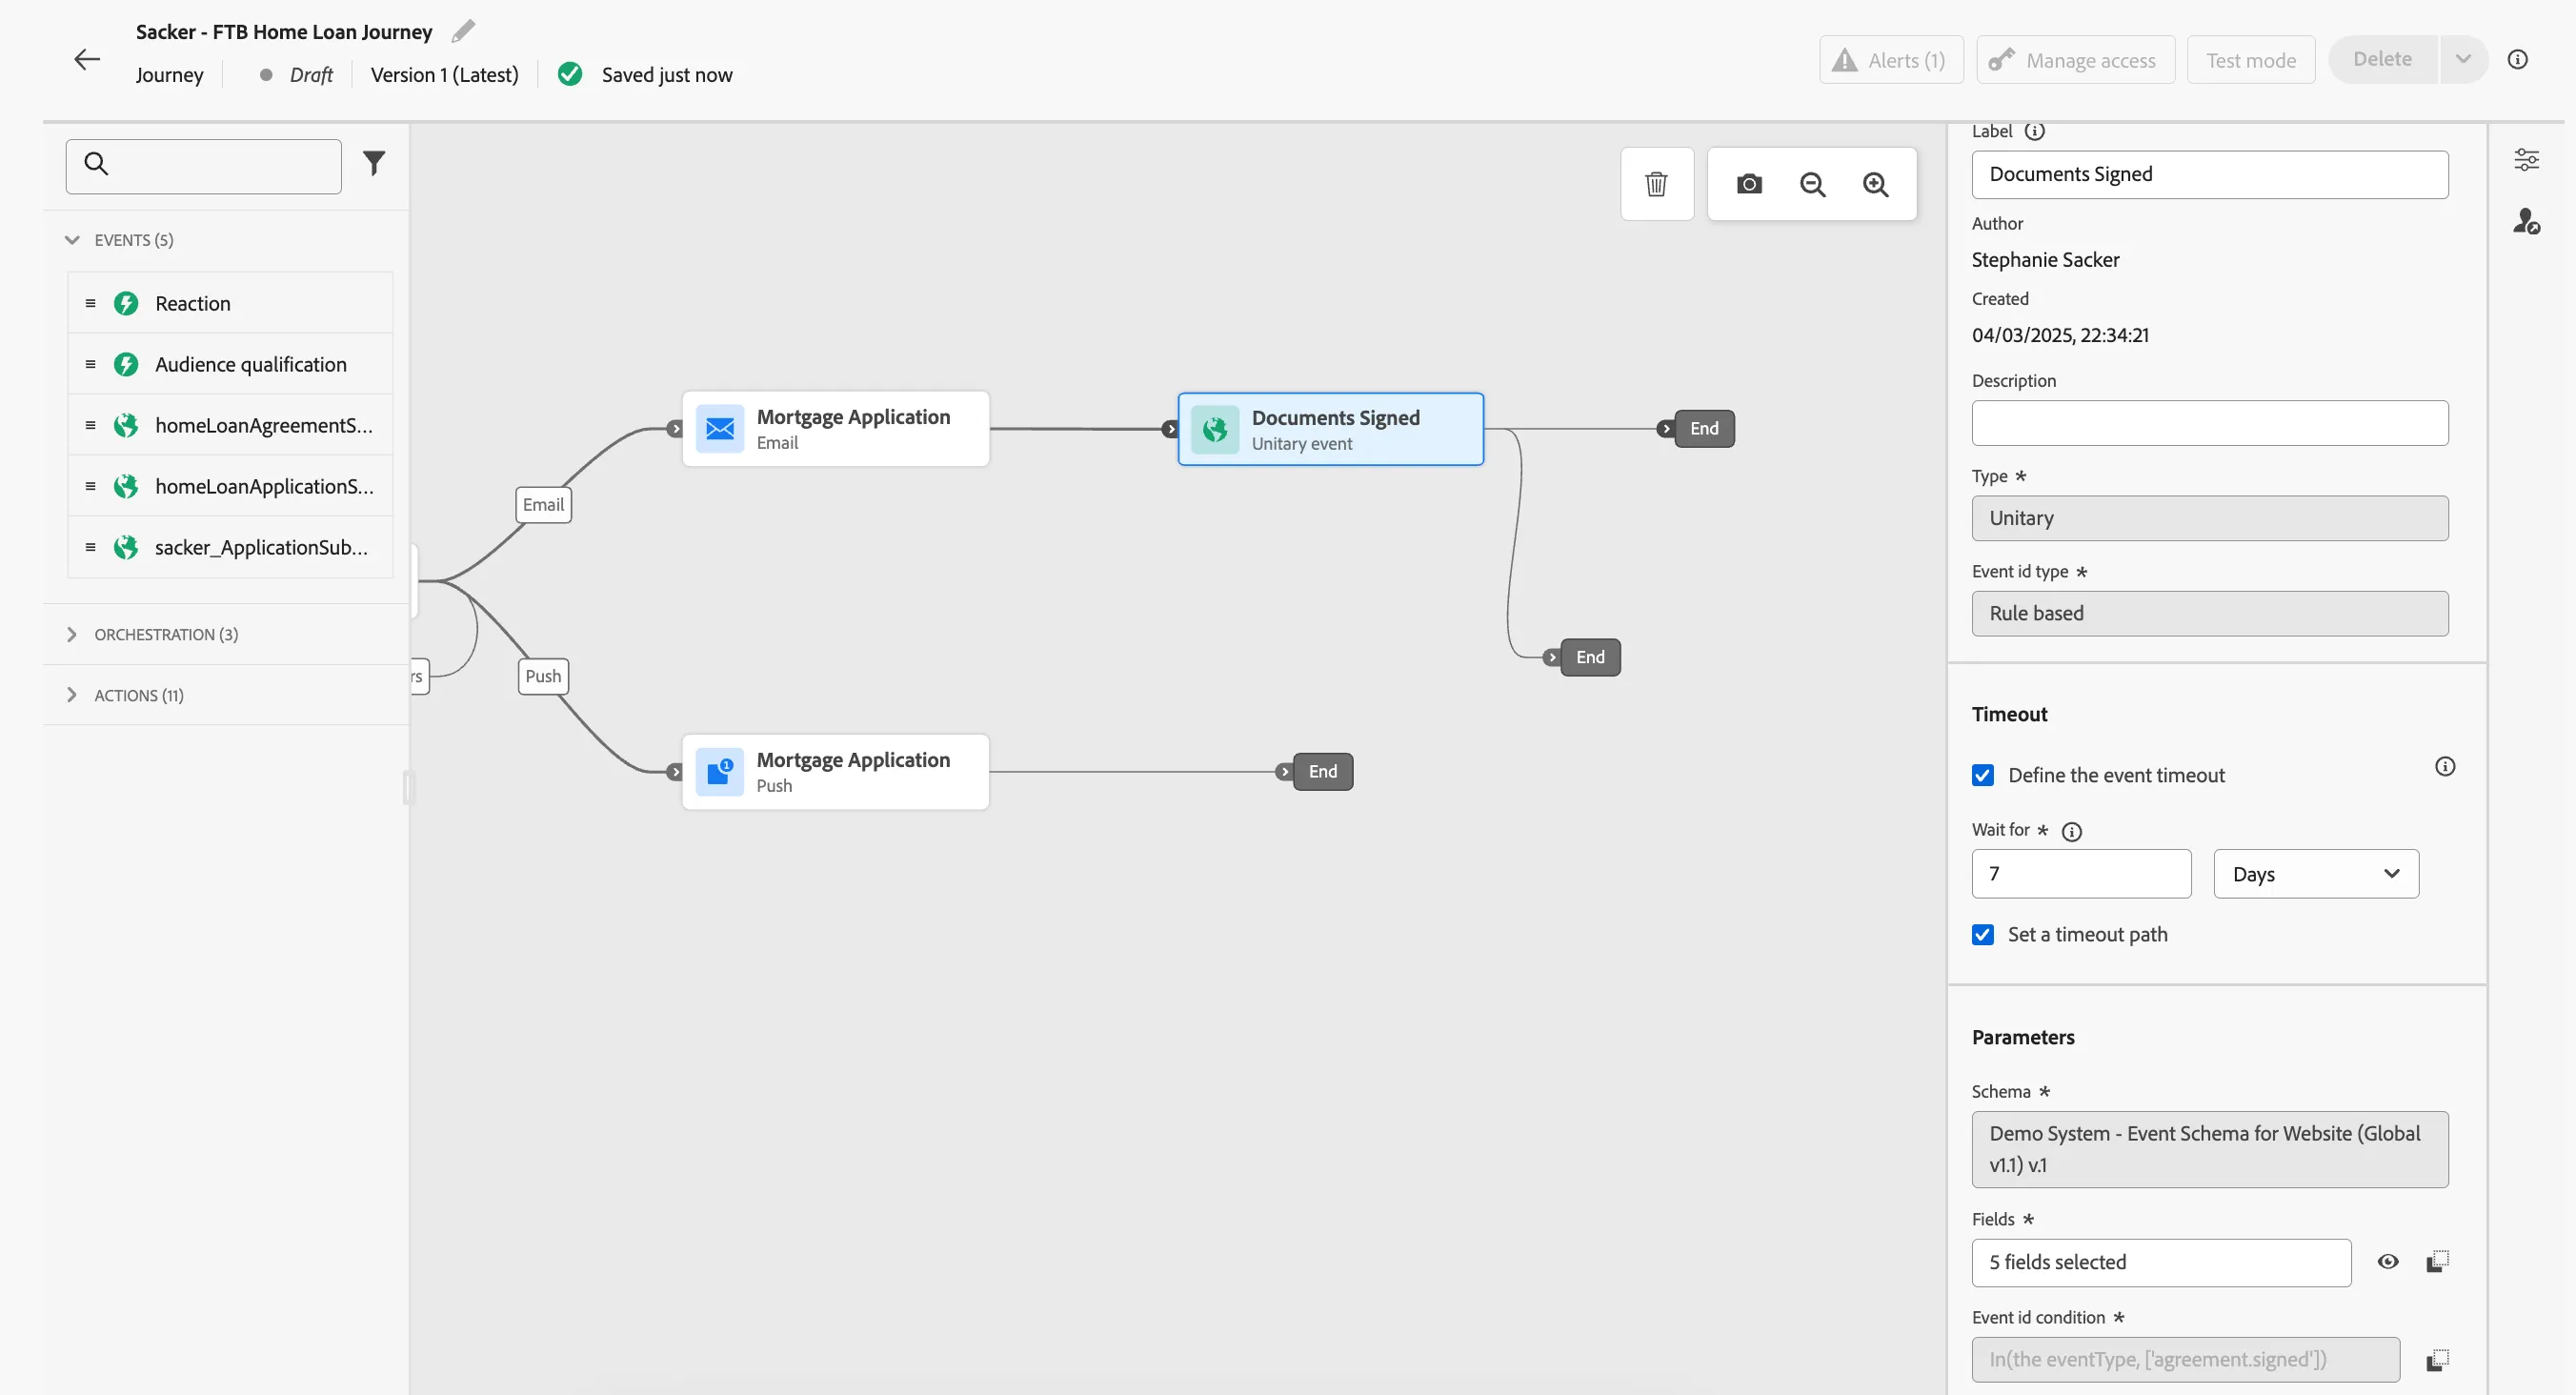The width and height of the screenshot is (2576, 1395).
Task: Take canvas snapshot with camera icon
Action: (1749, 184)
